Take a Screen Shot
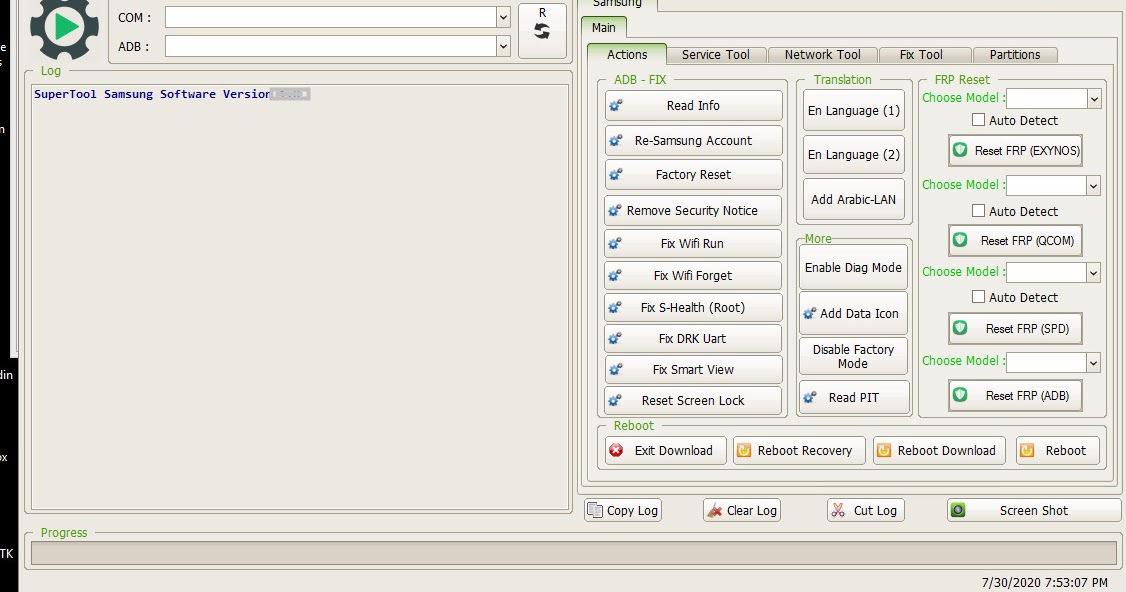 click(x=1034, y=510)
